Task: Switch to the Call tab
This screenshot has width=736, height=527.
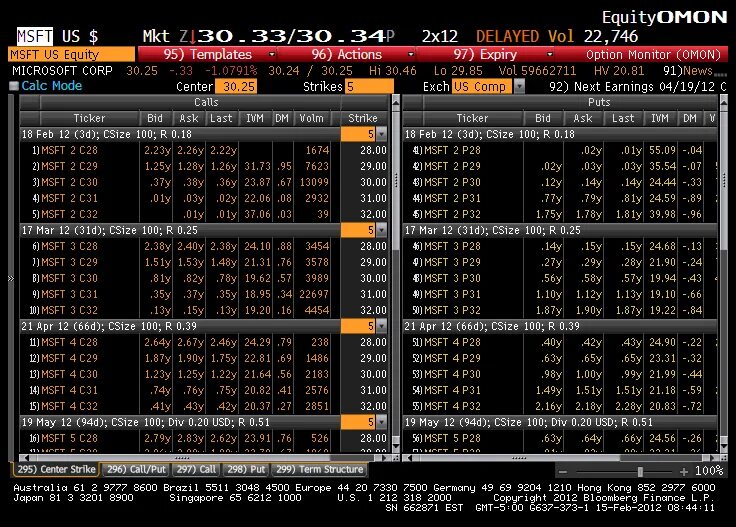Action: coord(196,469)
